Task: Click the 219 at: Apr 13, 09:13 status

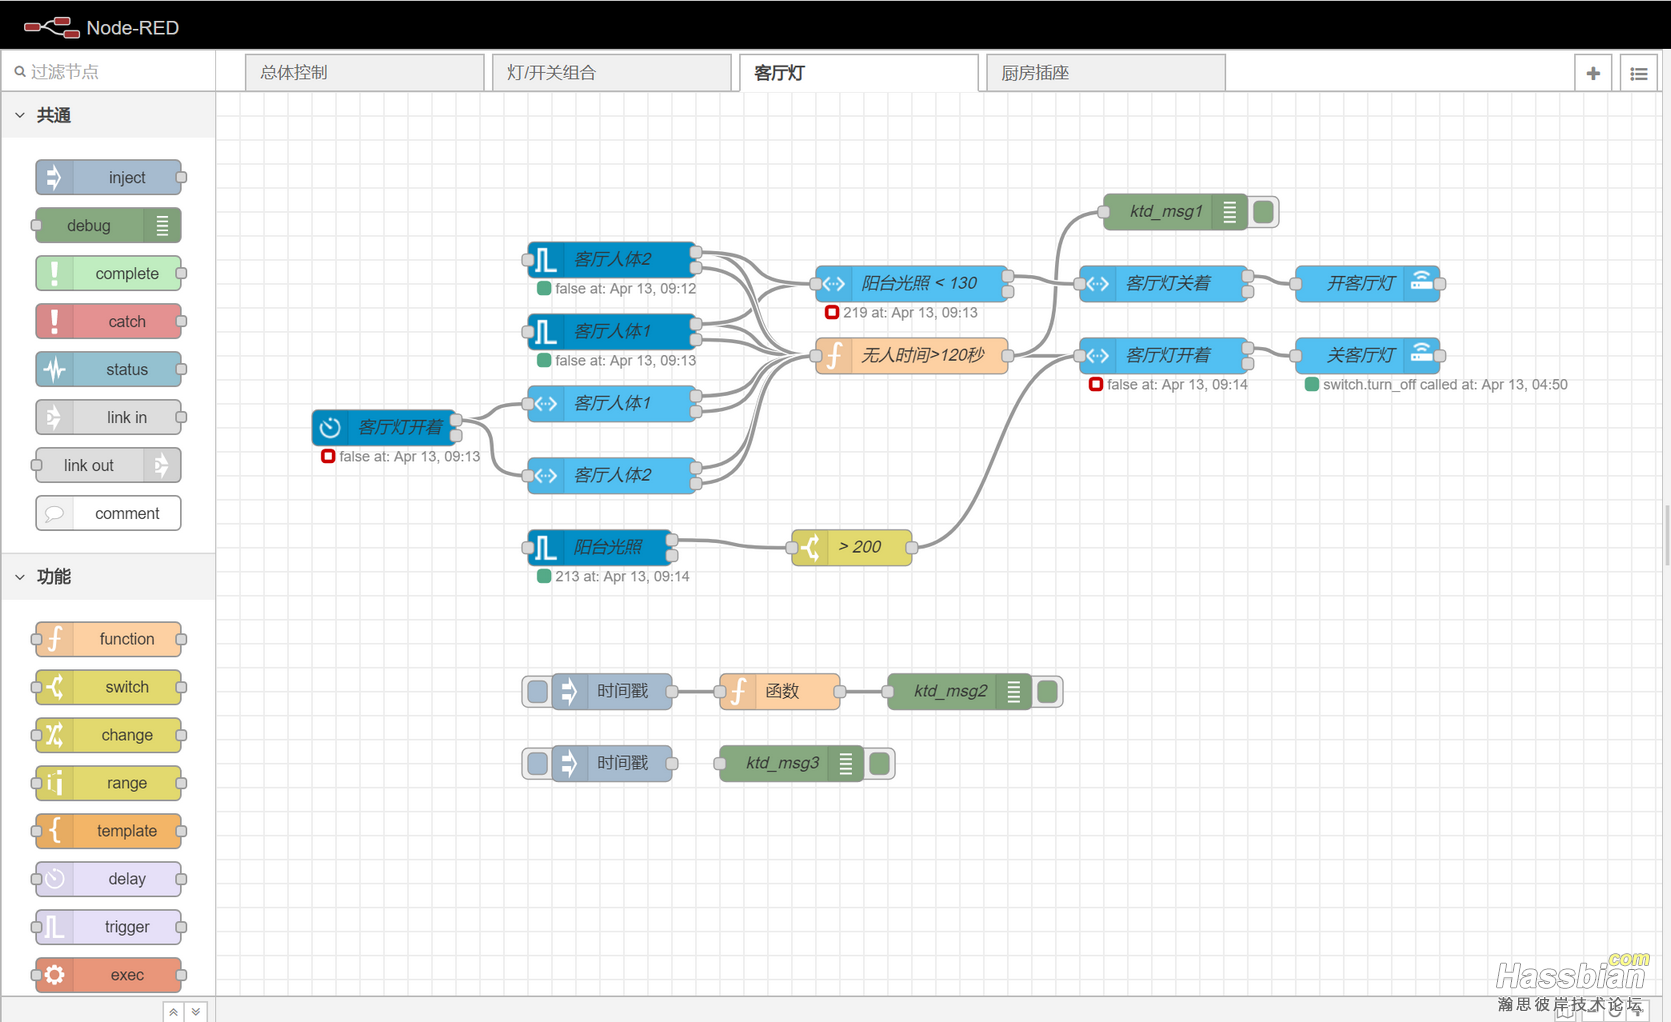Action: pos(909,312)
